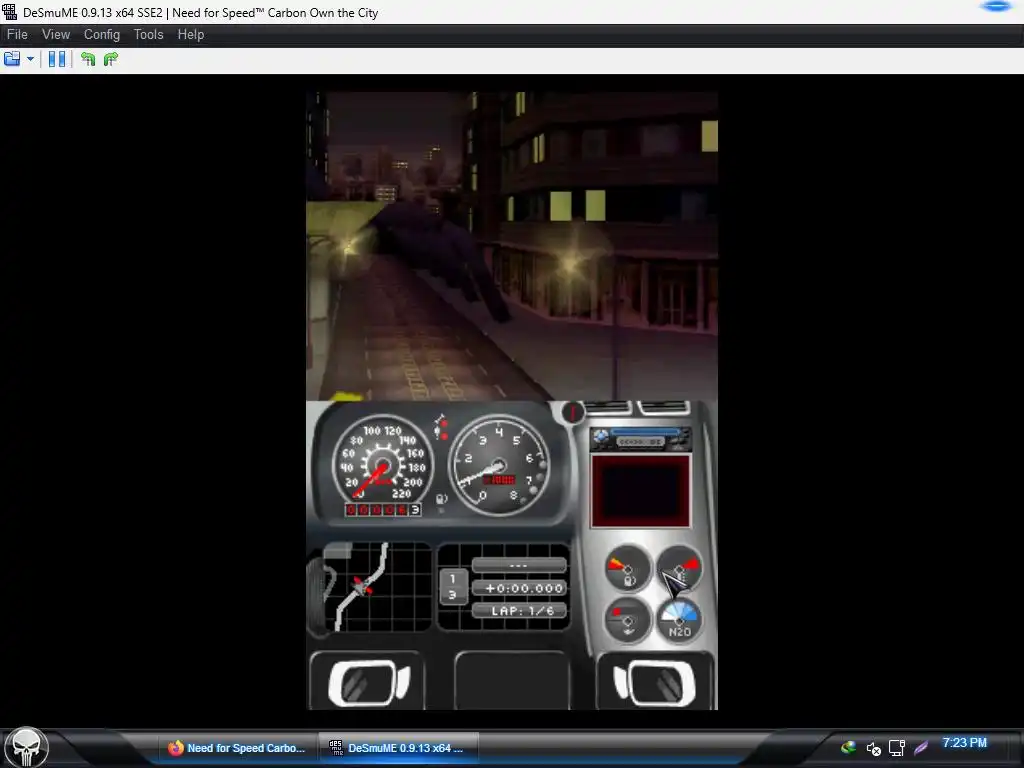Click the network connection tray icon
Screen dimensions: 1024x768
click(x=897, y=748)
